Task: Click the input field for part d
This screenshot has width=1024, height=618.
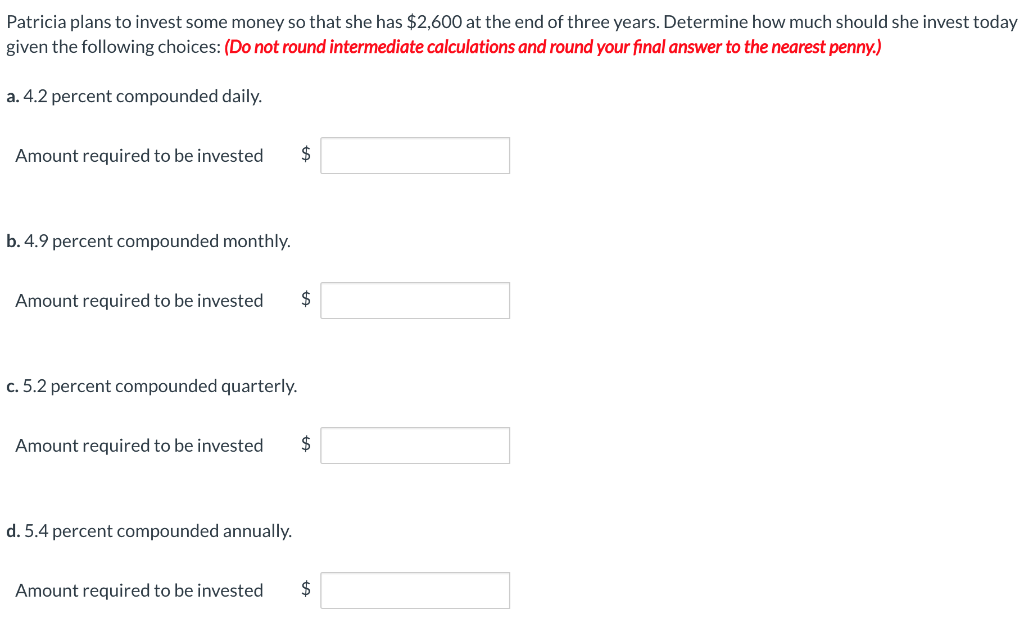Action: point(414,590)
